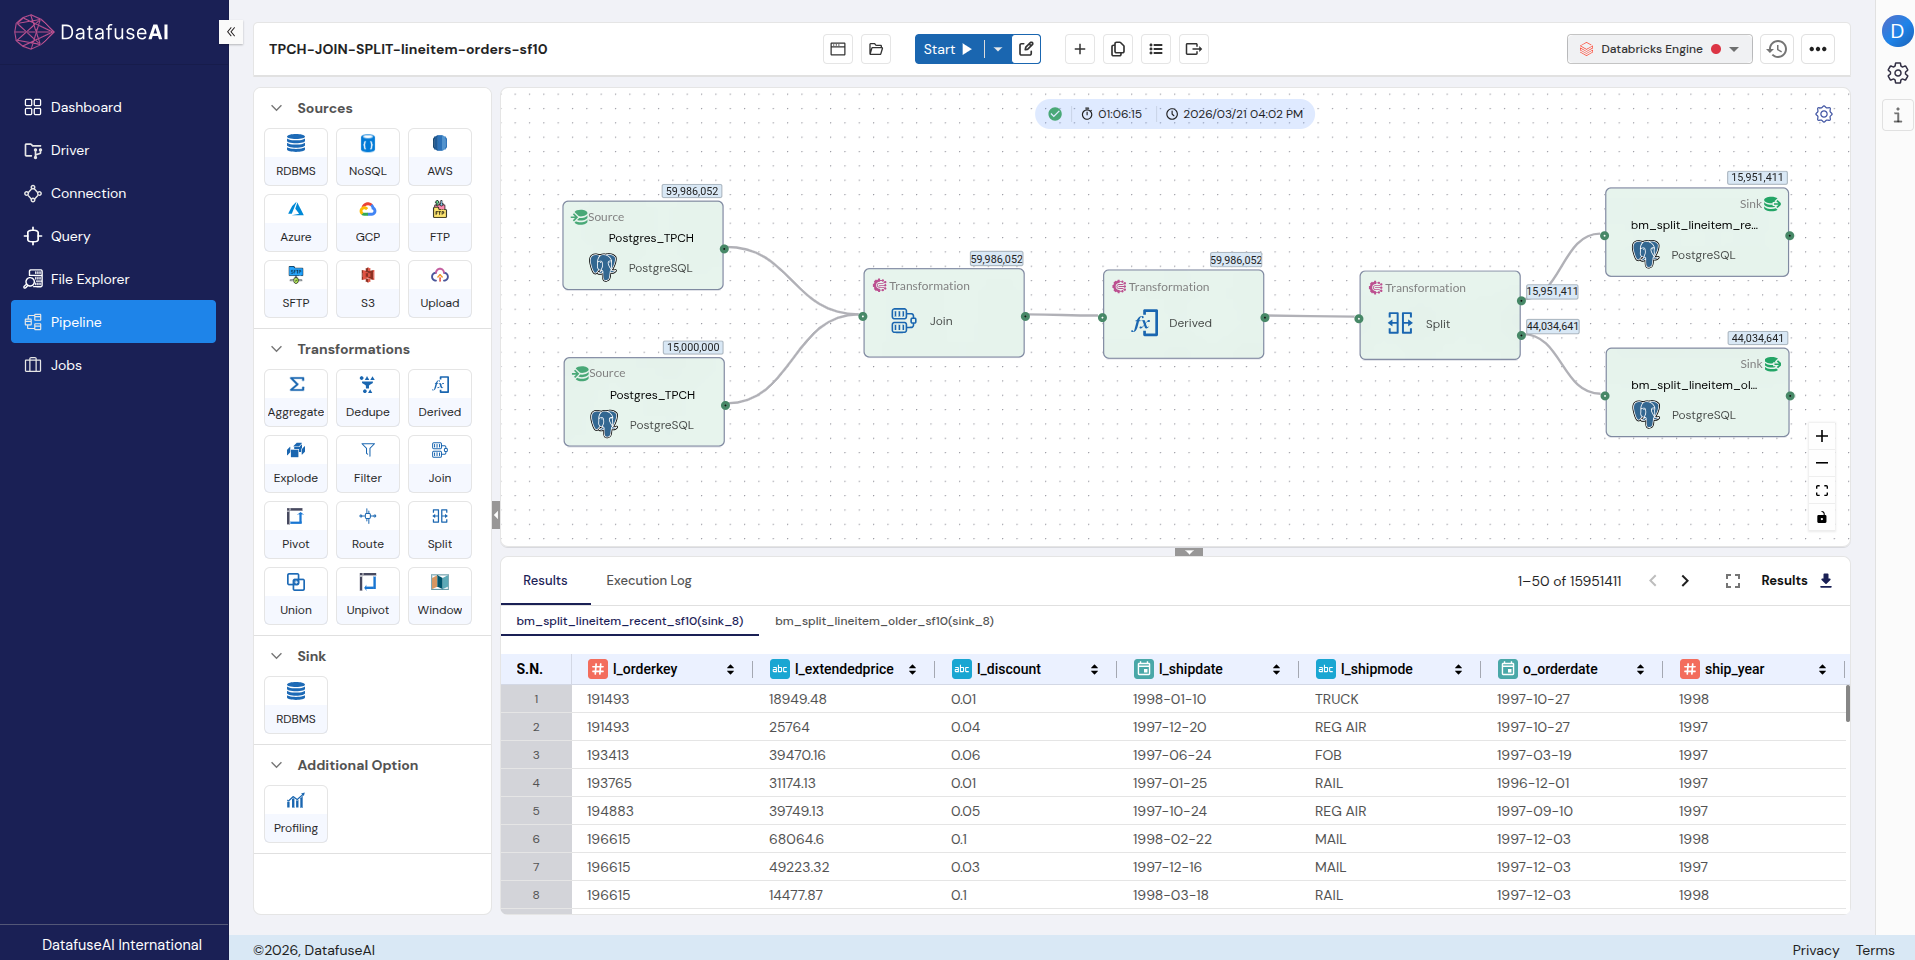Choose the Filter transformation icon

(368, 463)
